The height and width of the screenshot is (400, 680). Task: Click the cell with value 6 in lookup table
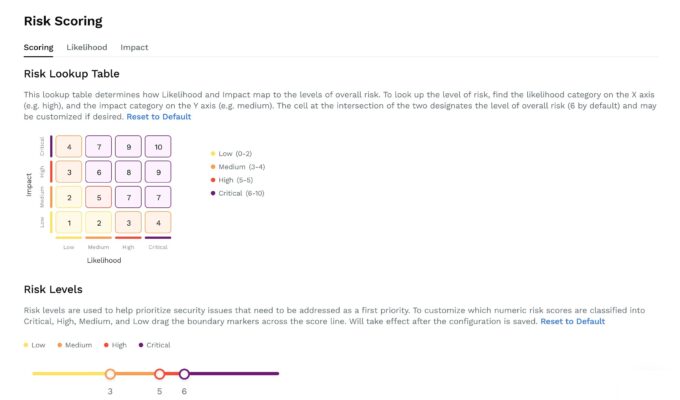98,172
